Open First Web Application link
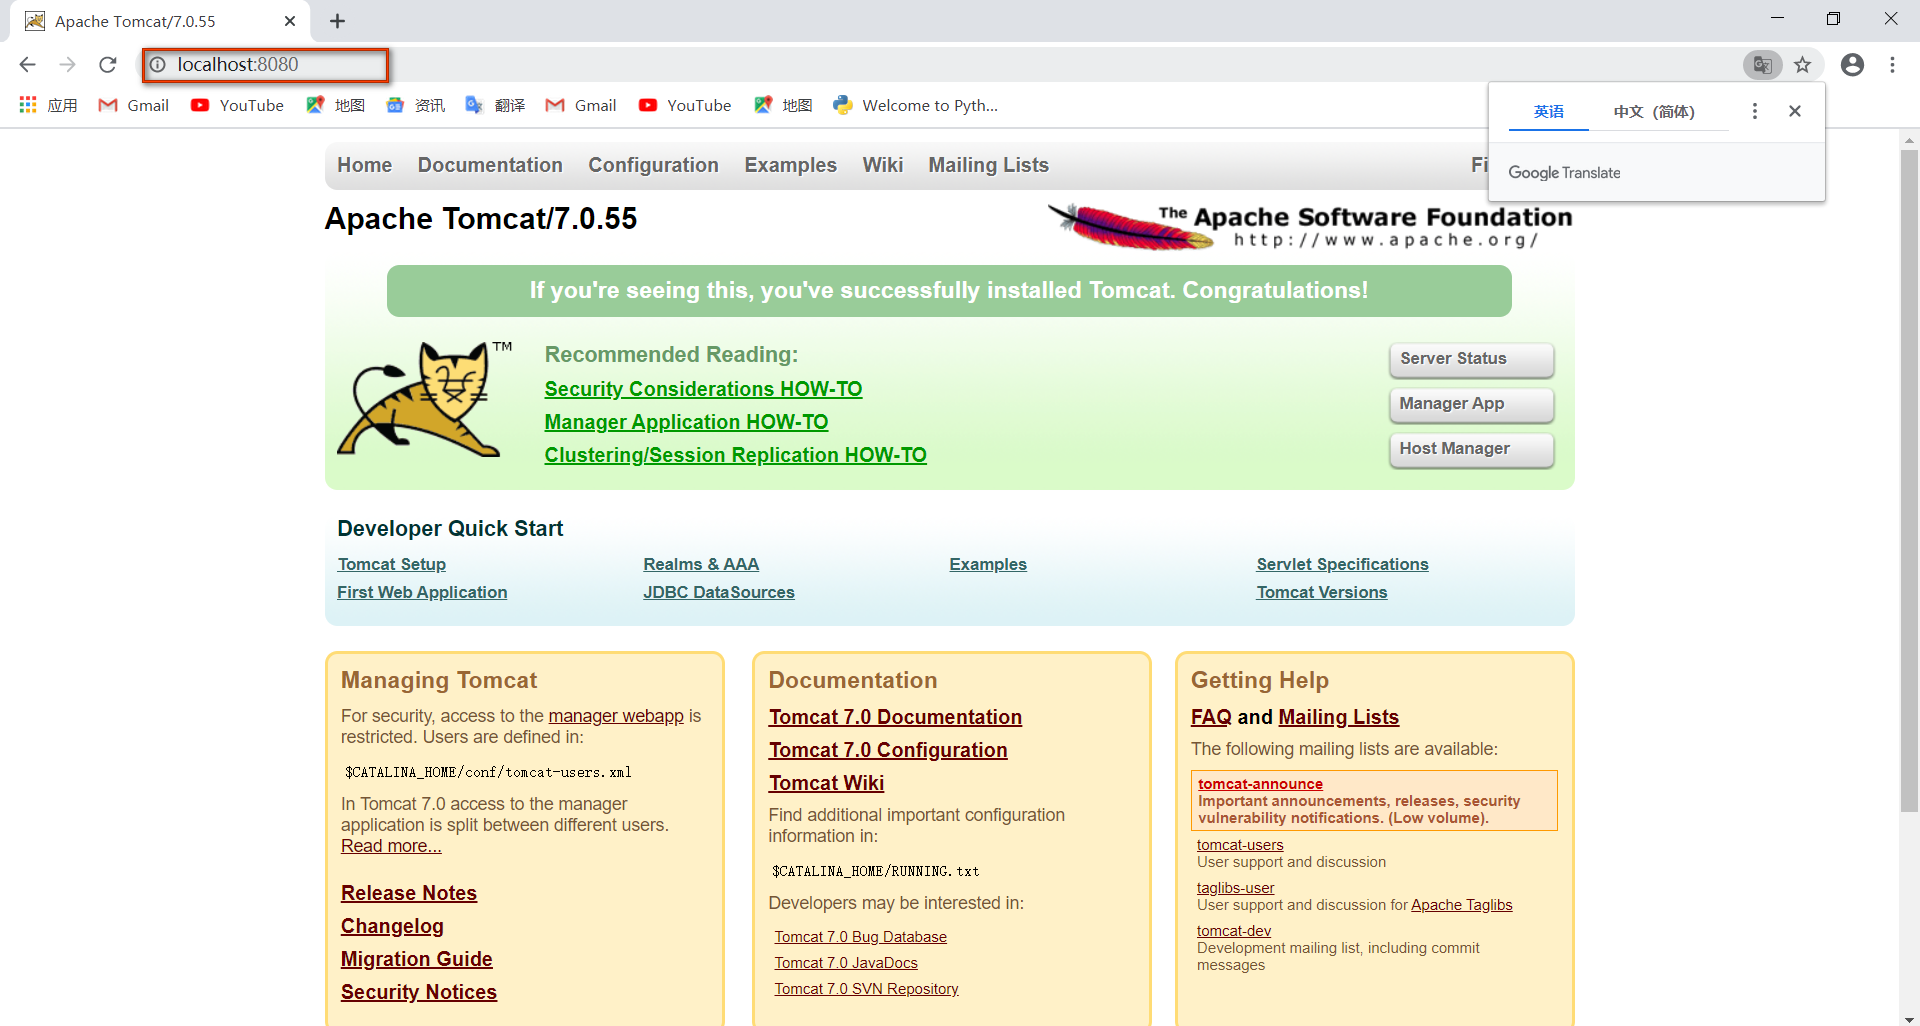This screenshot has height=1026, width=1920. click(x=422, y=592)
